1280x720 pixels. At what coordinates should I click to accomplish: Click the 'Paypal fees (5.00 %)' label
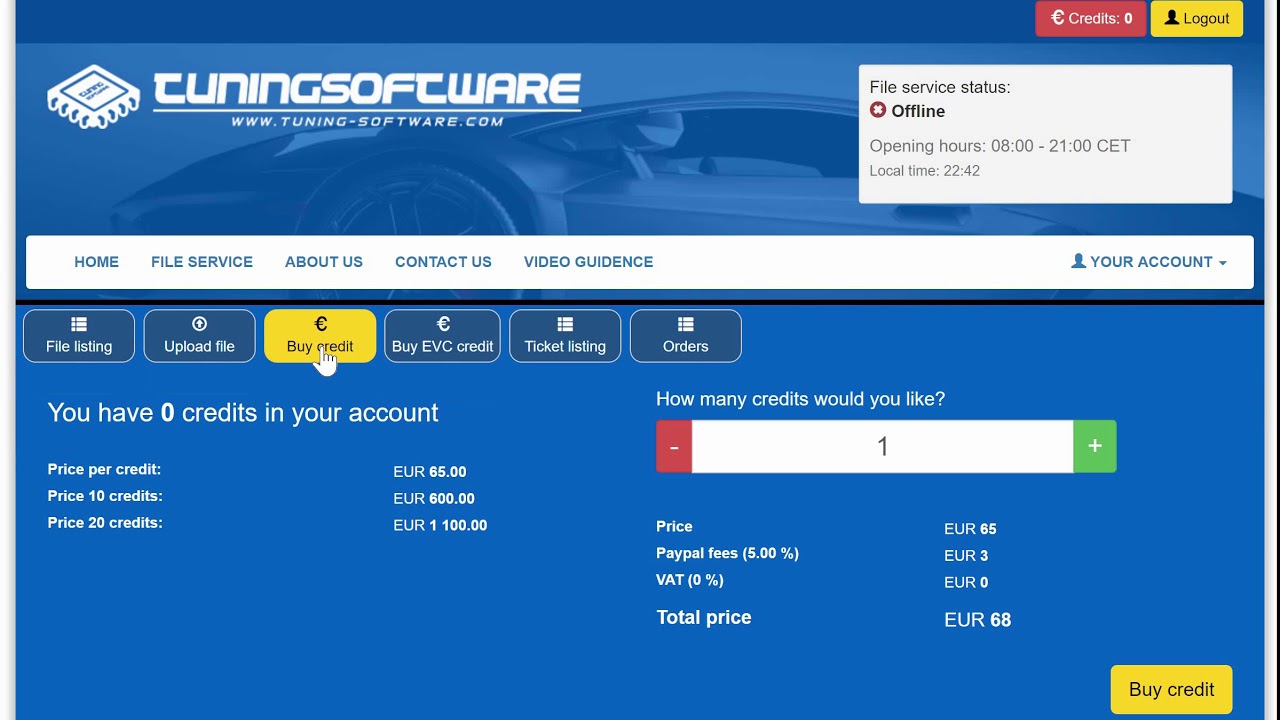click(x=727, y=553)
